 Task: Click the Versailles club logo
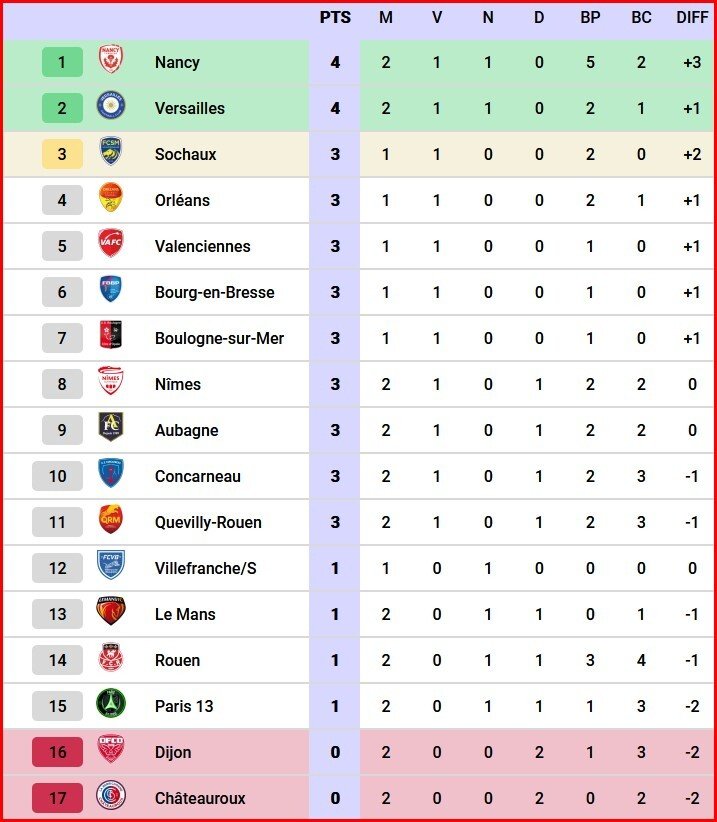coord(111,105)
